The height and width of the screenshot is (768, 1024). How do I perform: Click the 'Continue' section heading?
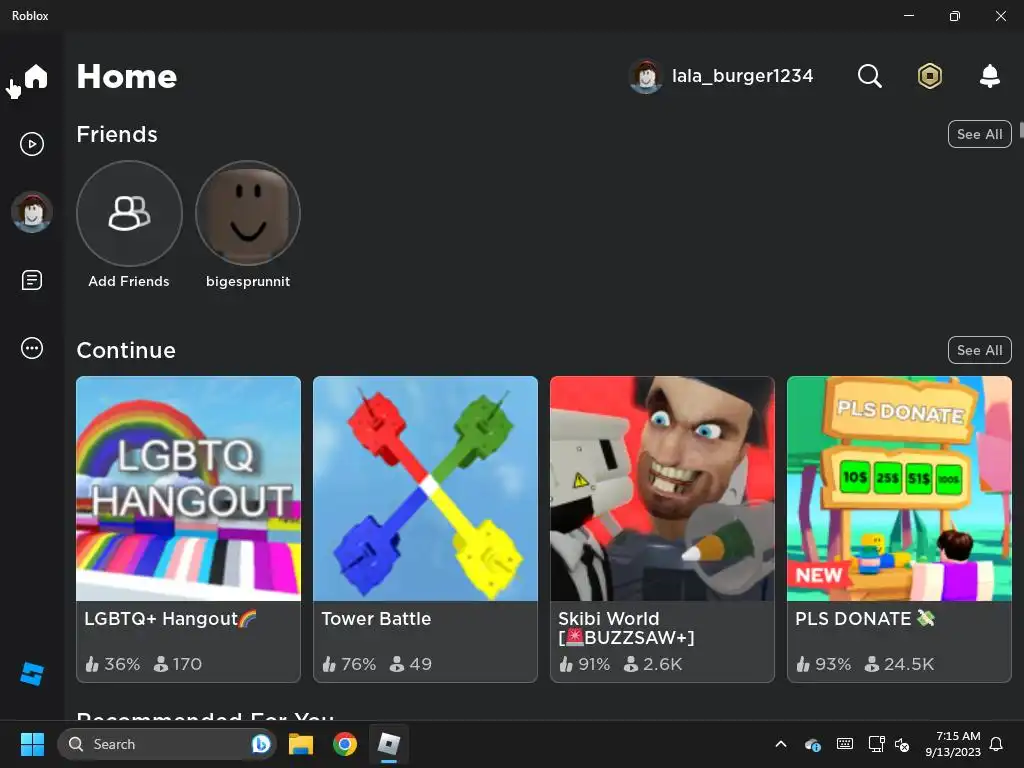126,351
